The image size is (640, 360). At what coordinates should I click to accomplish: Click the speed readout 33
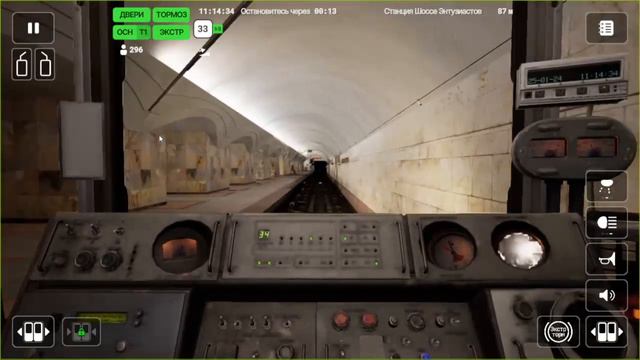pyautogui.click(x=202, y=29)
